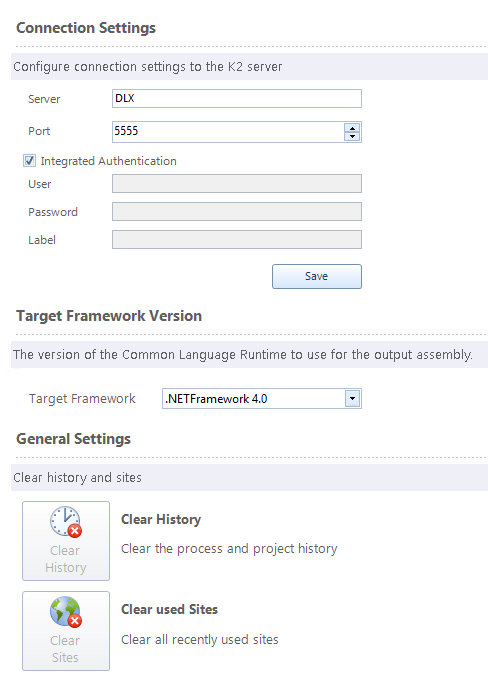Click into the Port field showing 5555
This screenshot has height=691, width=488.
pyautogui.click(x=228, y=132)
